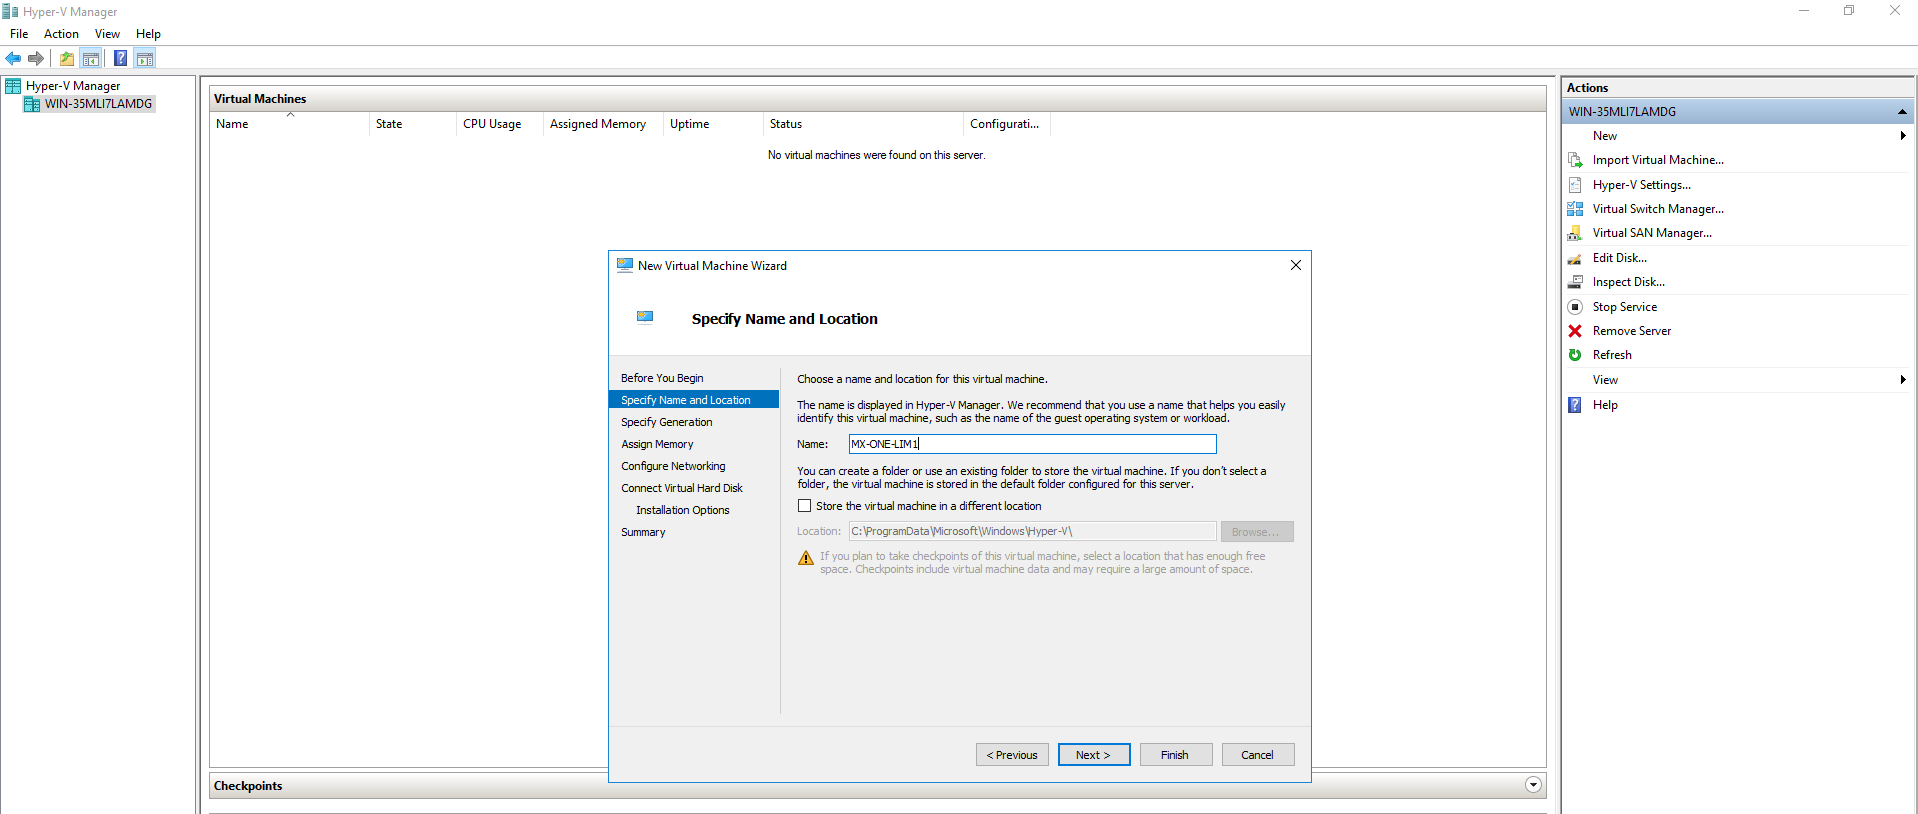Click the Next button in wizard

coord(1093,755)
